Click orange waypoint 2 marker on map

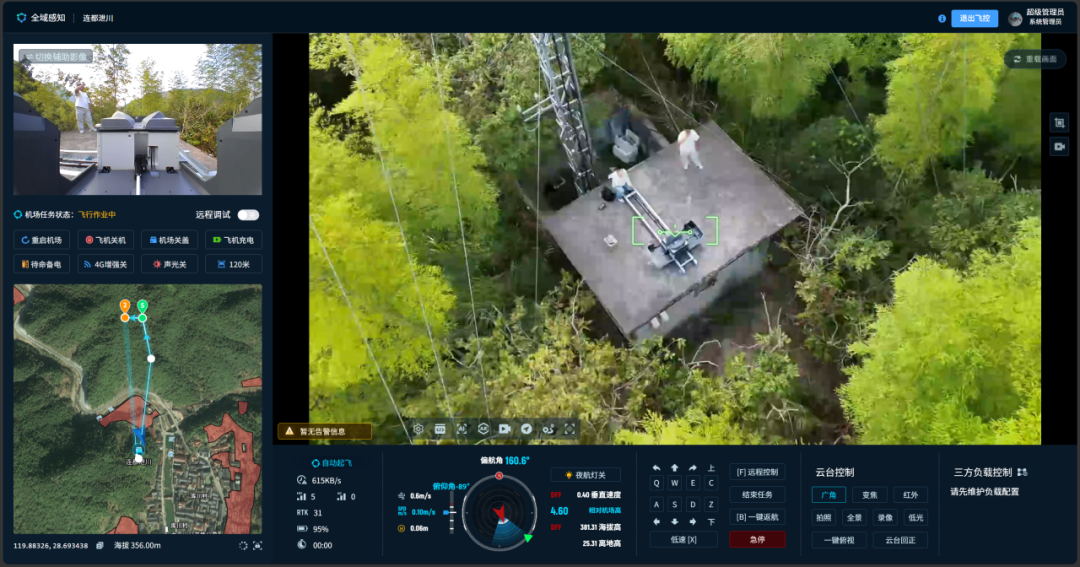[125, 305]
